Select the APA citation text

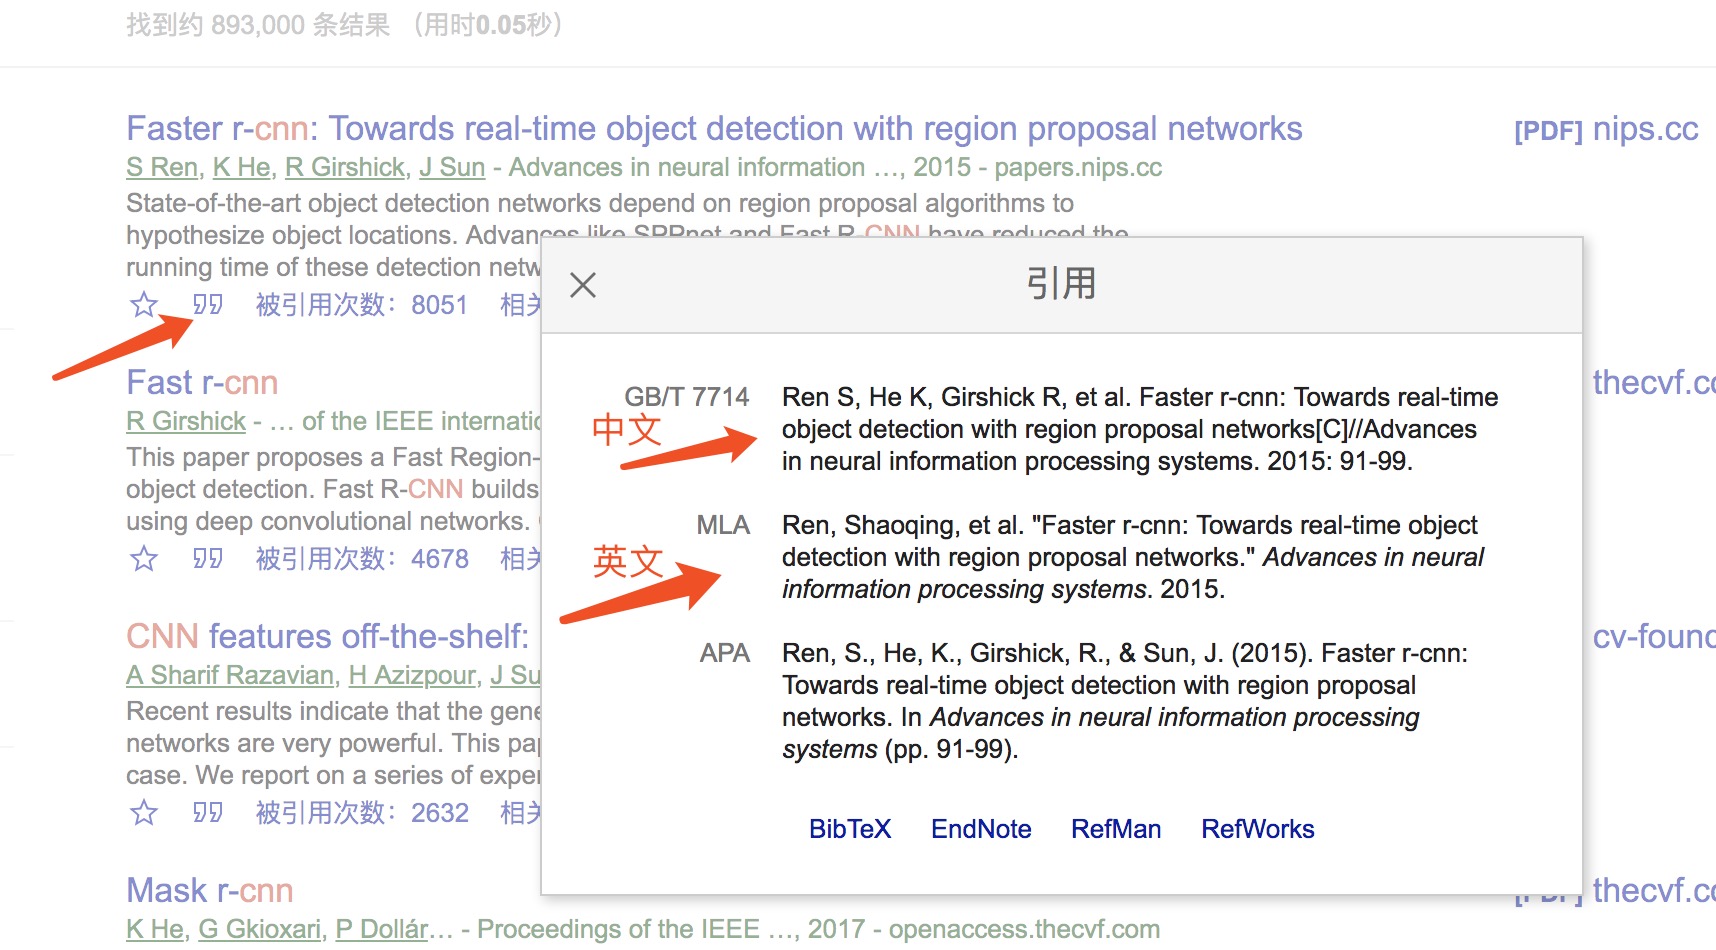1125,701
